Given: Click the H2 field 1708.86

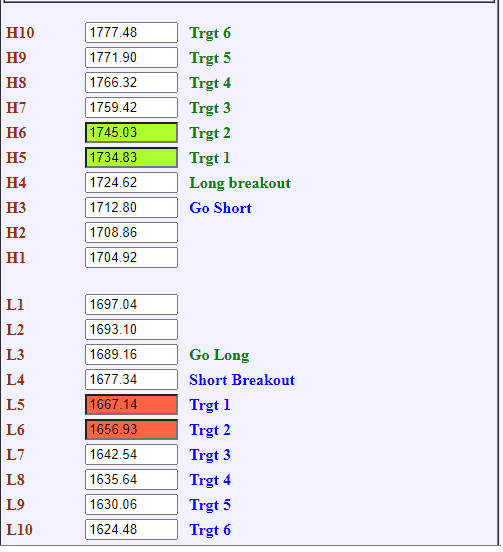Looking at the screenshot, I should click(131, 233).
